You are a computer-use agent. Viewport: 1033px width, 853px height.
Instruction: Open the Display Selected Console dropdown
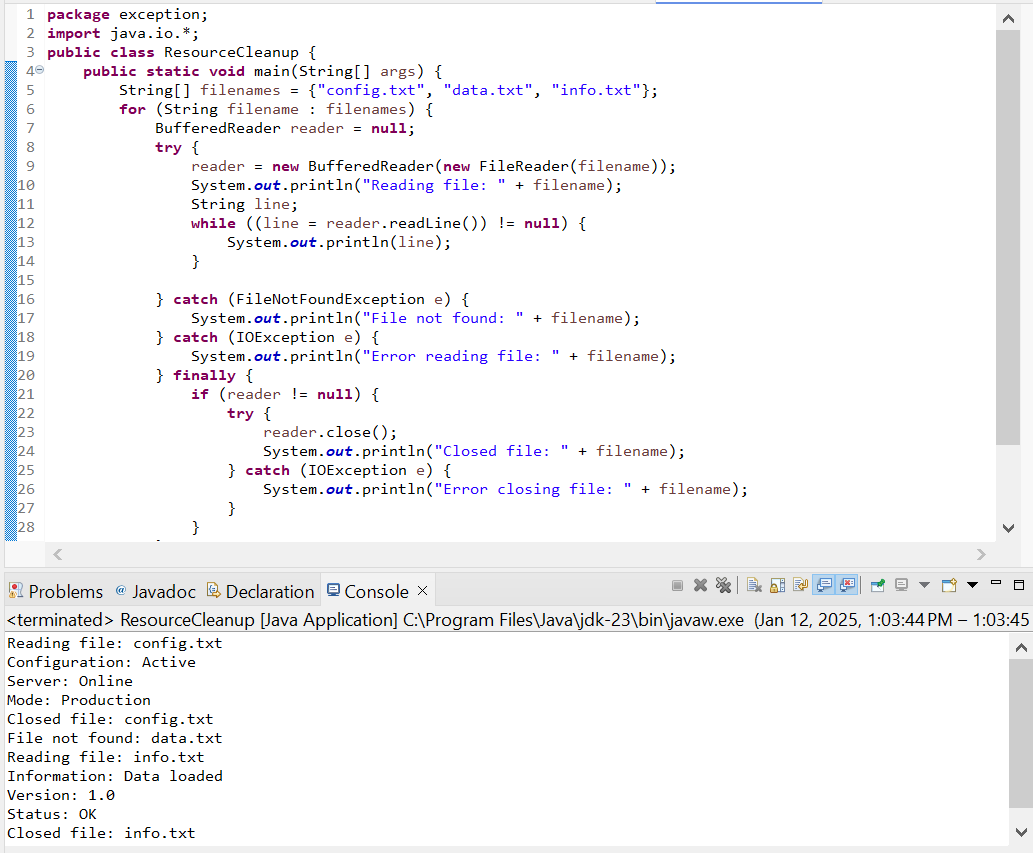(x=924, y=585)
